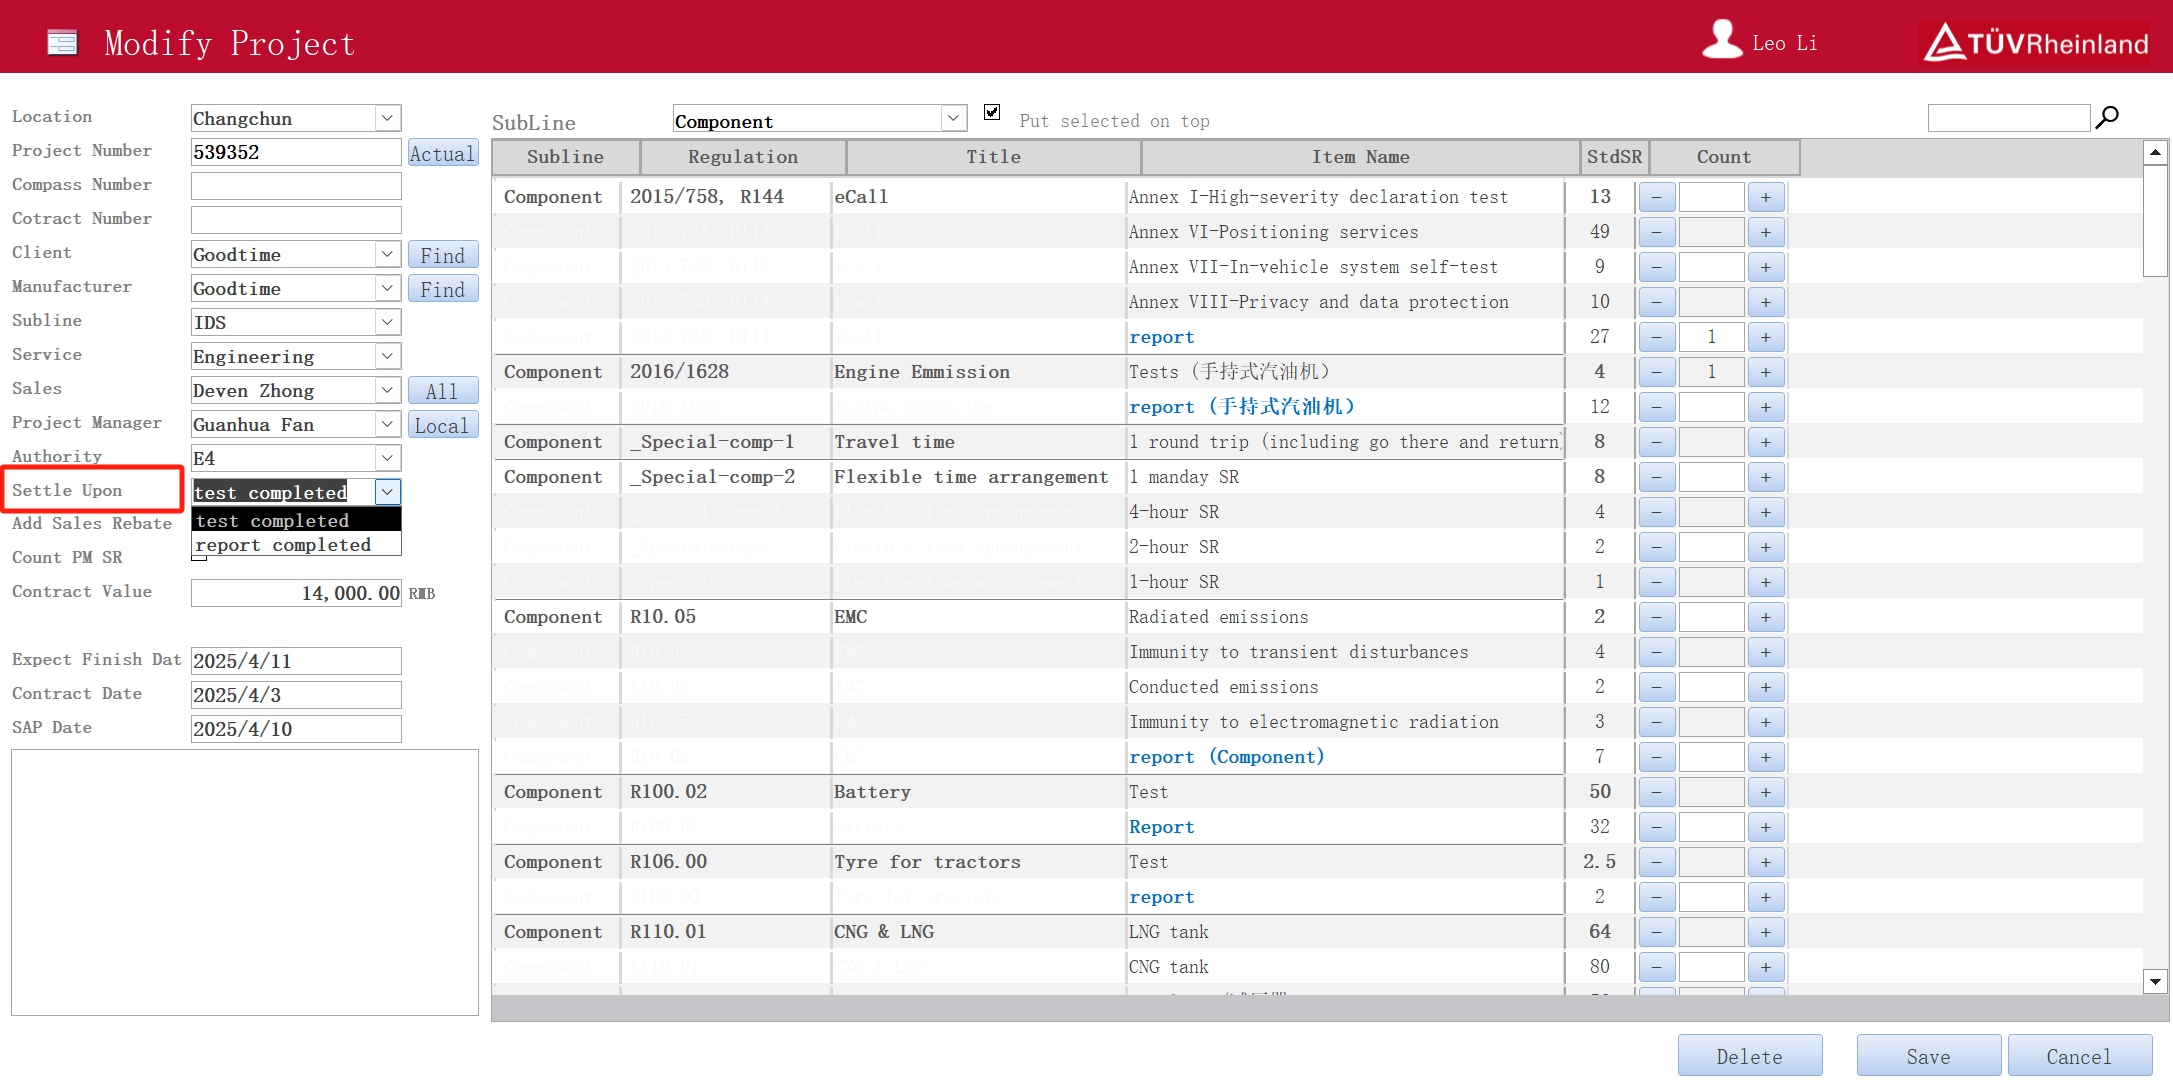Expand the Subline IDS dropdown
Screen dimensions: 2173x1081
(387, 322)
